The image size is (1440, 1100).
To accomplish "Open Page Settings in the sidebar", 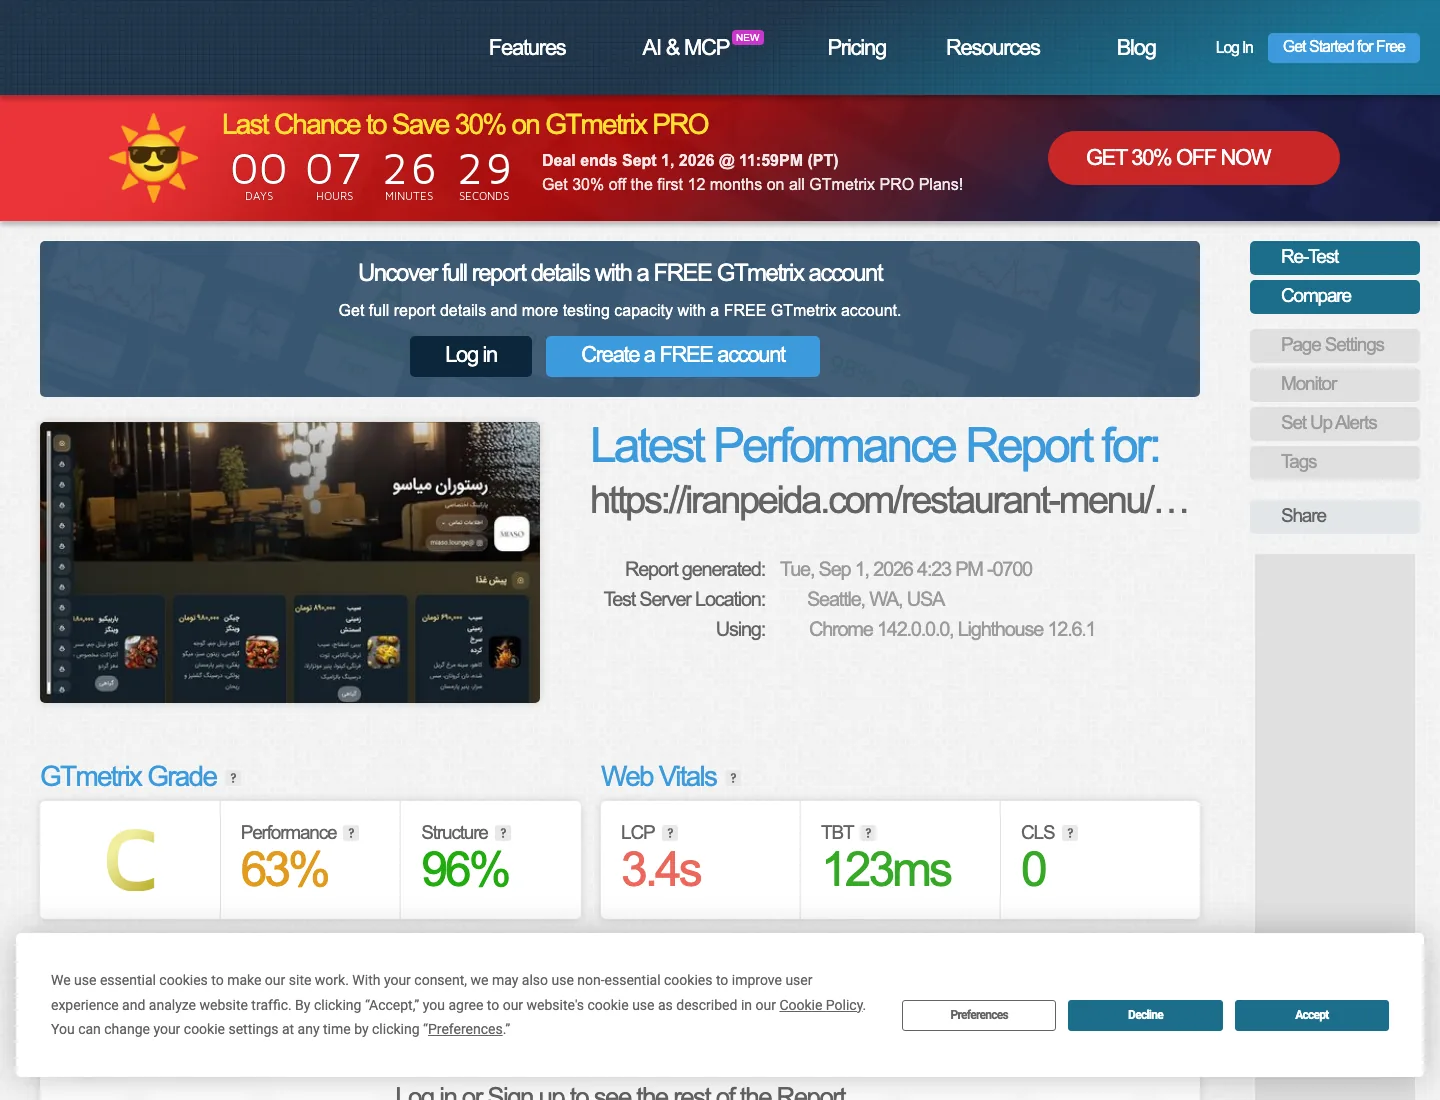I will pyautogui.click(x=1335, y=345).
